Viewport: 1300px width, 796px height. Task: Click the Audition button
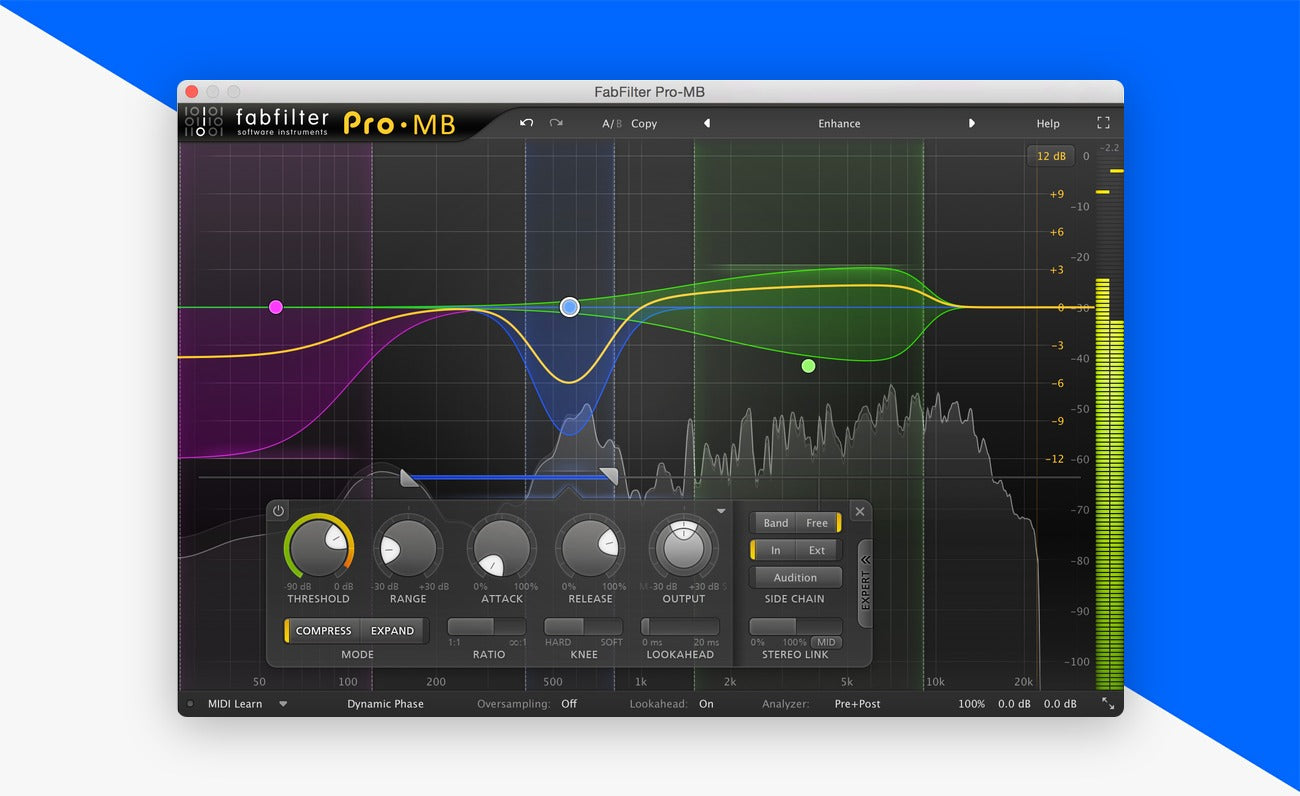tap(795, 577)
